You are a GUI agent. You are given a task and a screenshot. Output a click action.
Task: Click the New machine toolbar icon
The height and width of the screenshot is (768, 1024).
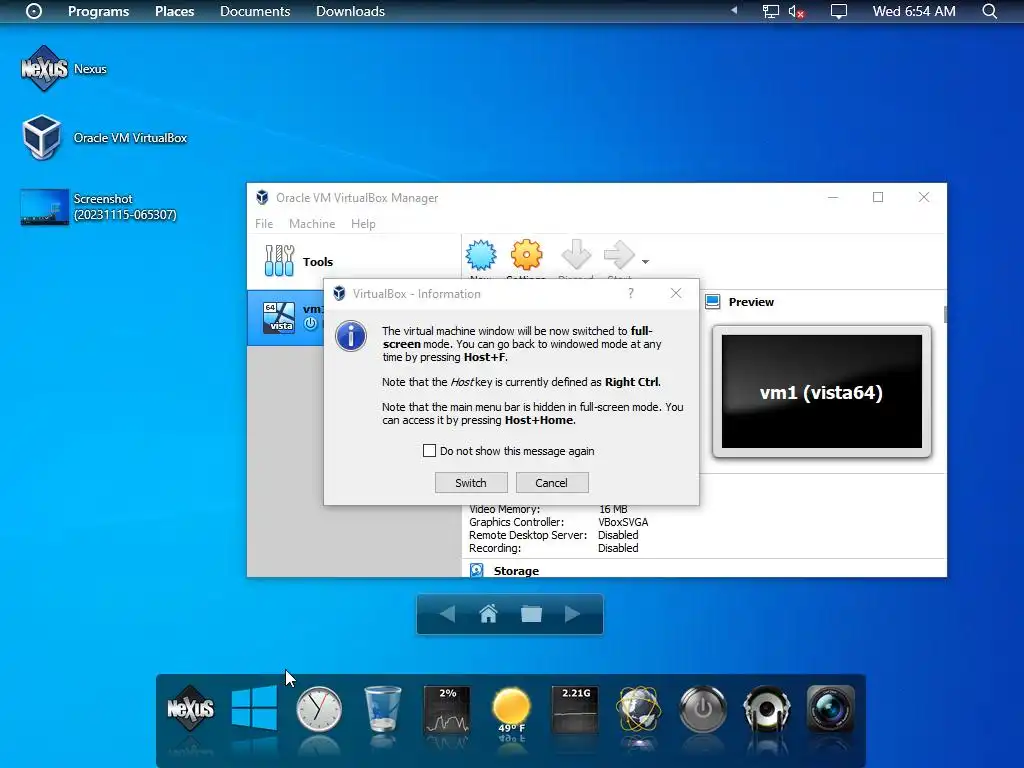[481, 255]
